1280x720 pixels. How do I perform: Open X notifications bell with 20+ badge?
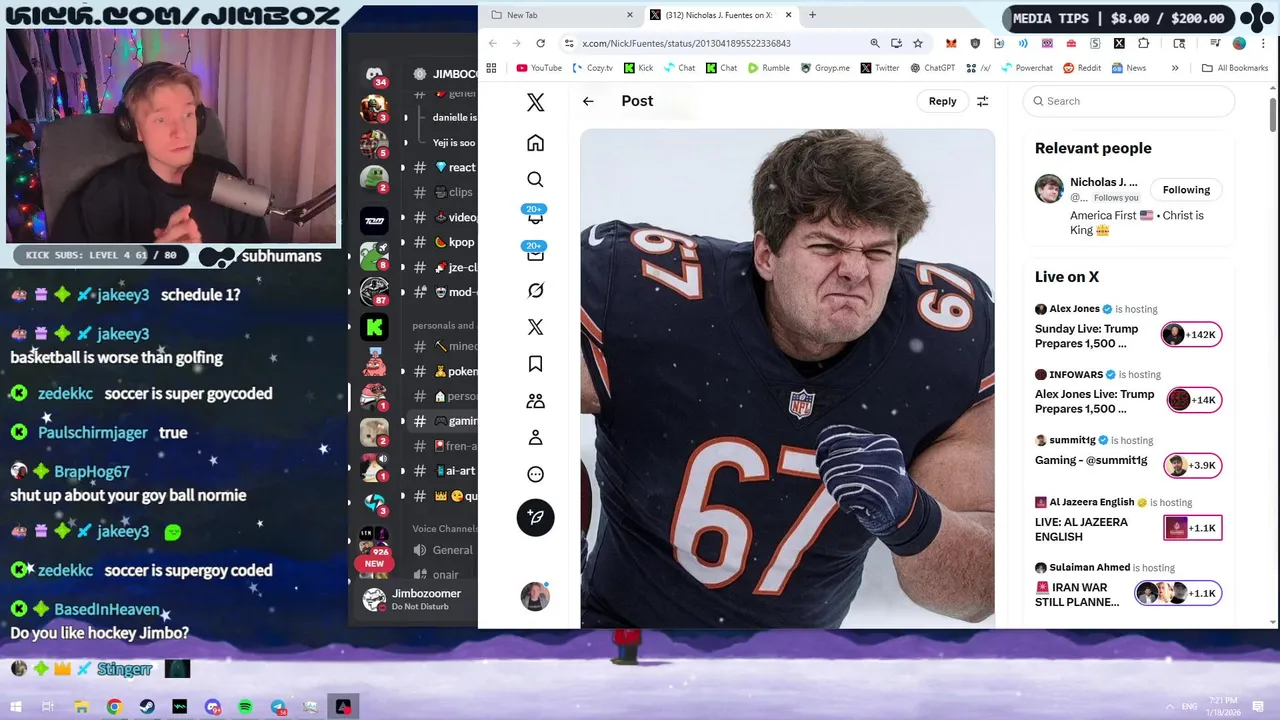coord(535,215)
